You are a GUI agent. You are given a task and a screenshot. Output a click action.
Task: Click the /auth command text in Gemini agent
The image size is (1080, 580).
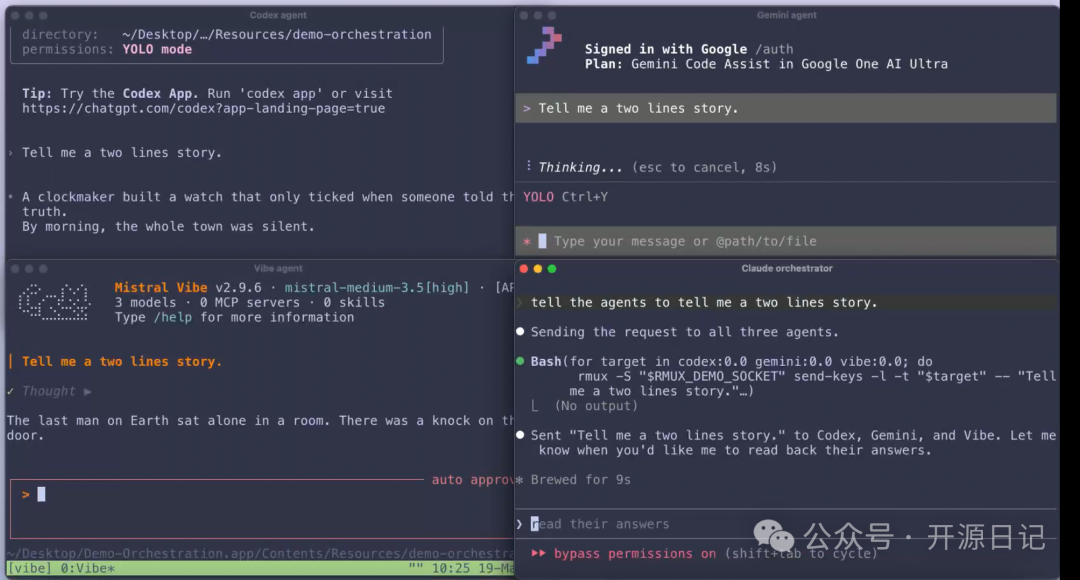click(x=774, y=49)
